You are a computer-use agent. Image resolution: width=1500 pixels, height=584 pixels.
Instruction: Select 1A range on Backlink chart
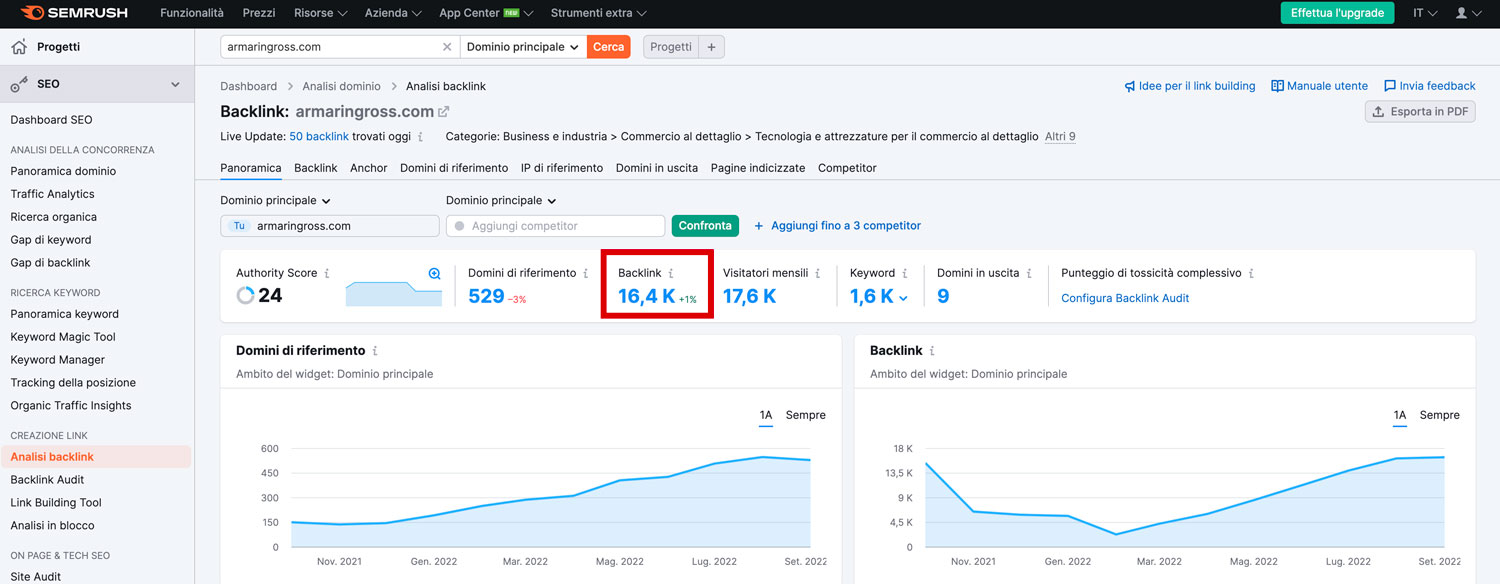tap(1400, 415)
